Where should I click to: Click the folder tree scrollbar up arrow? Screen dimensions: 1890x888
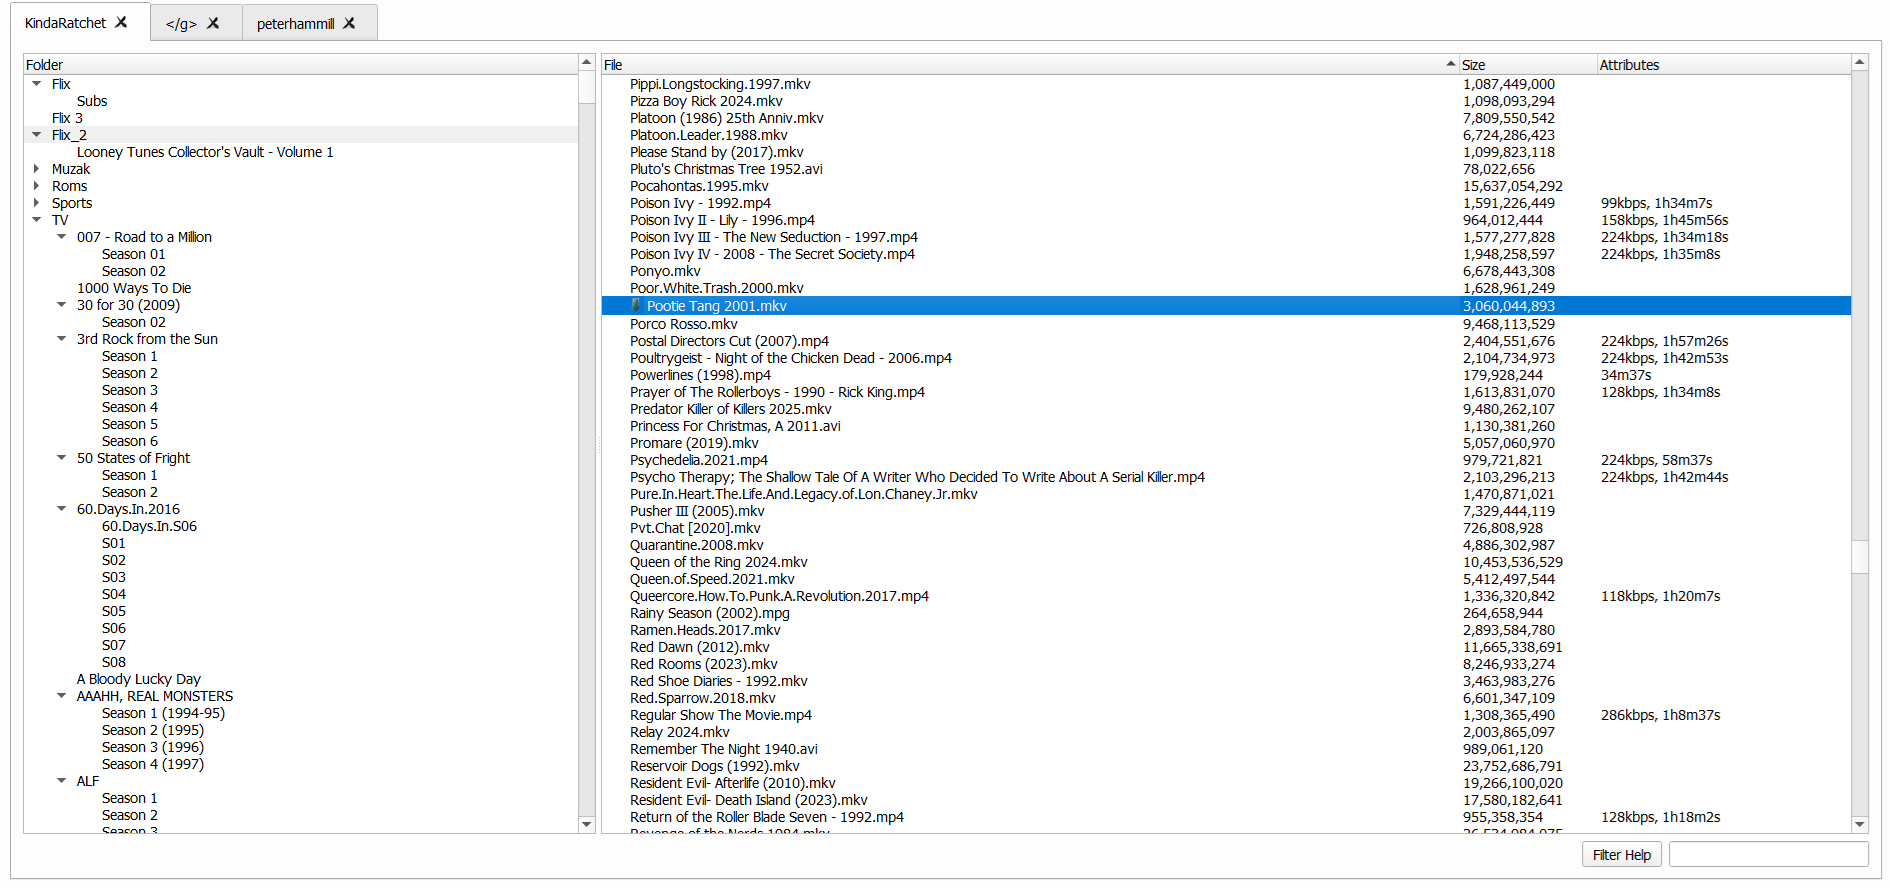[x=587, y=62]
